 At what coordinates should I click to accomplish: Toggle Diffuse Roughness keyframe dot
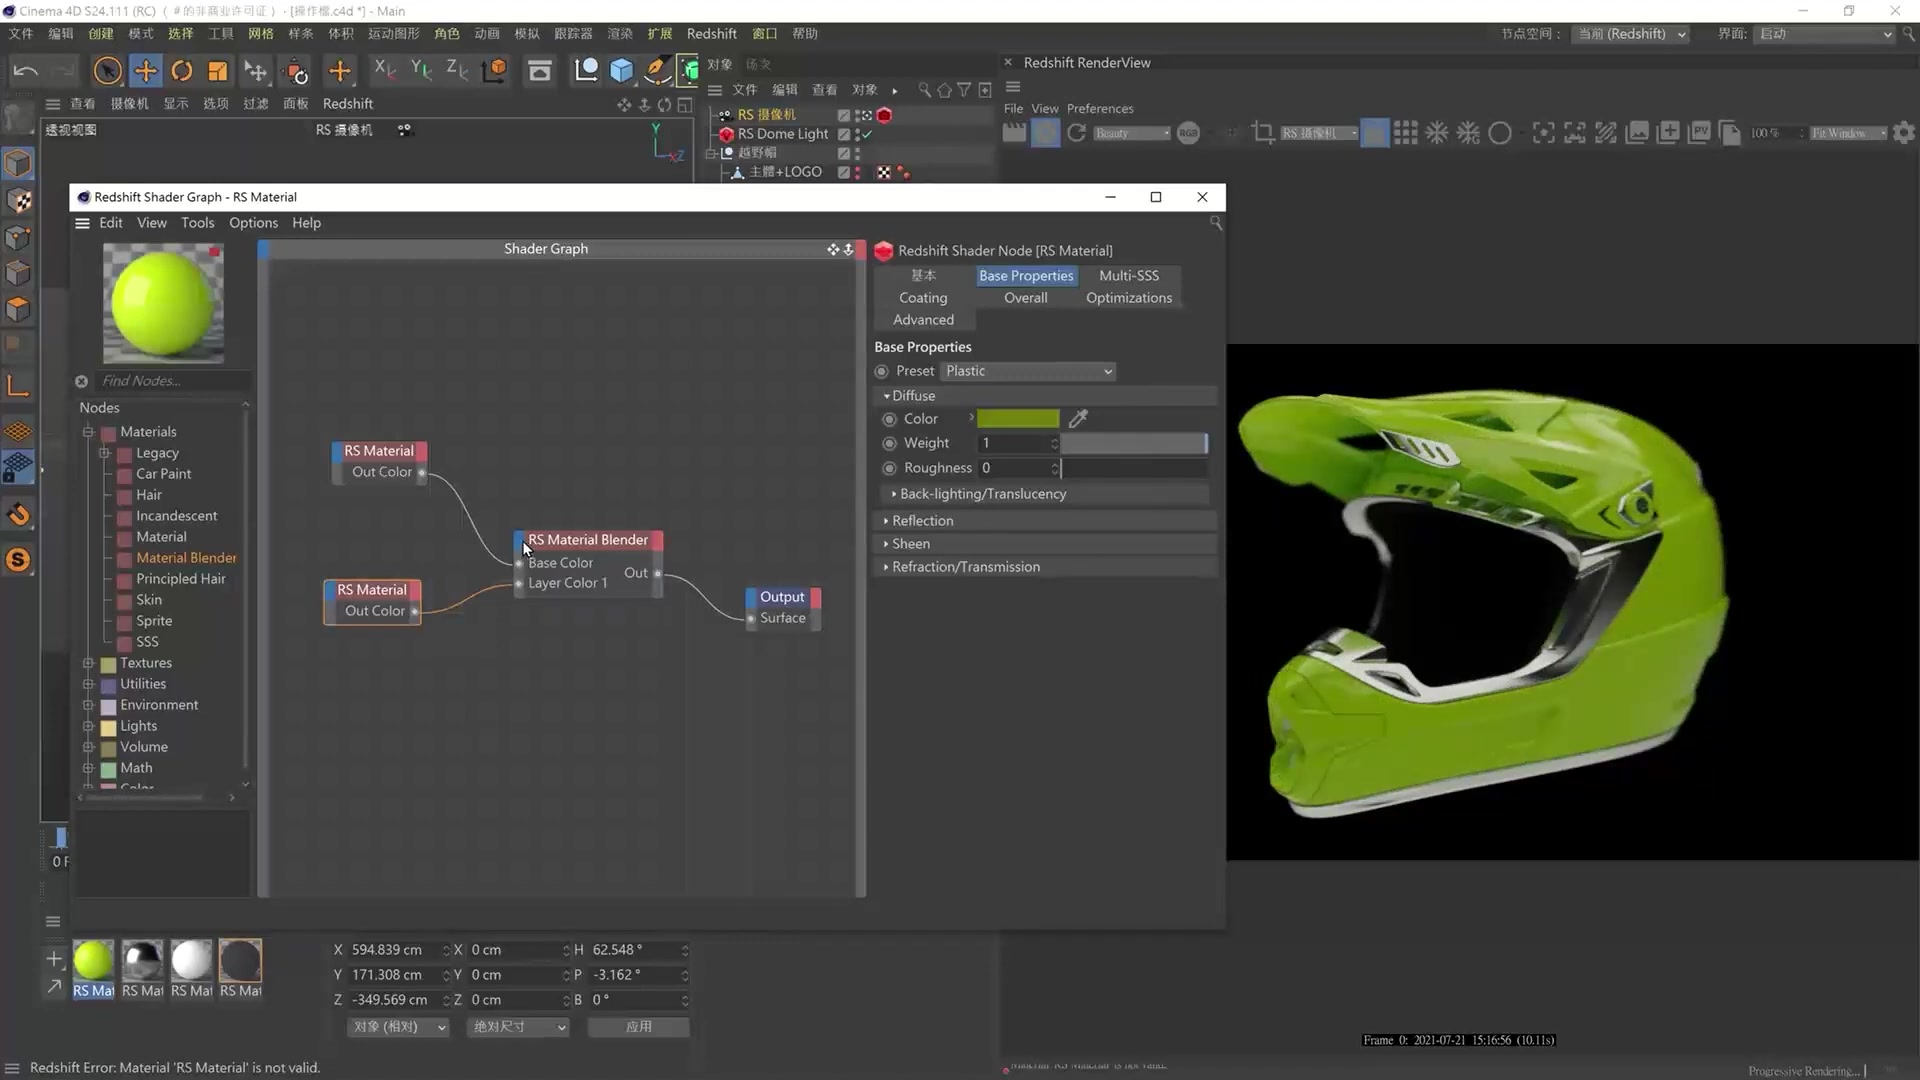(x=889, y=468)
